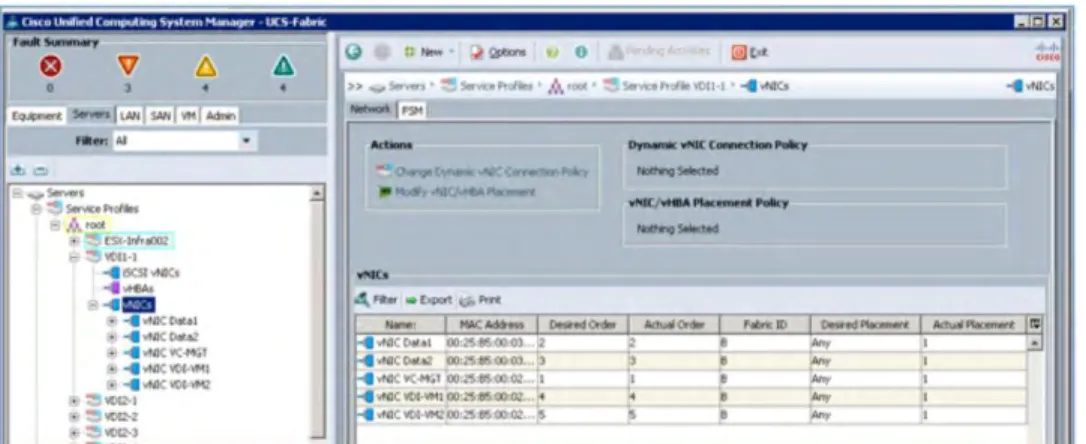Collapse the root organization node
Screen dimensions: 1086x444
coord(57,224)
